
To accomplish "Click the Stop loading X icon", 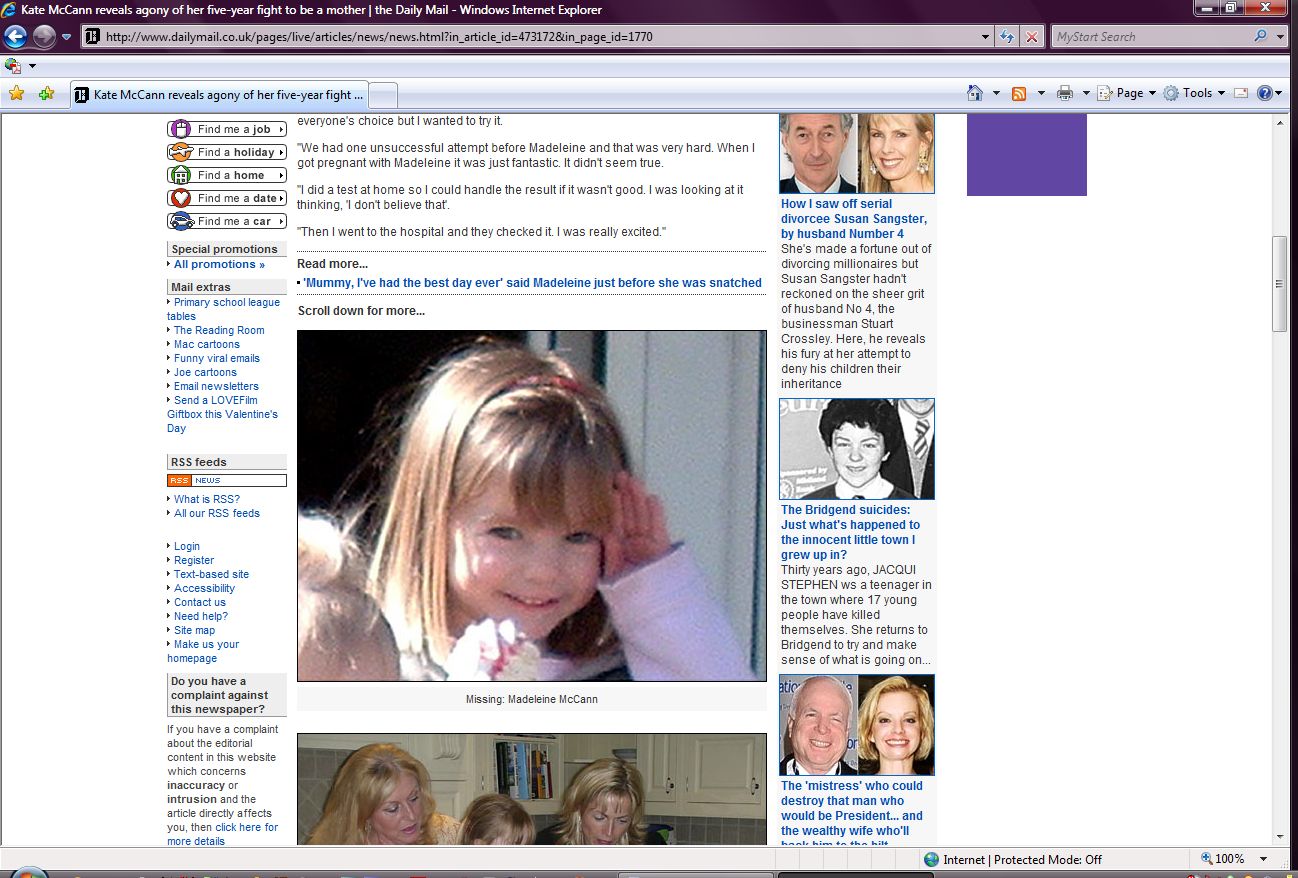I will pos(1032,37).
